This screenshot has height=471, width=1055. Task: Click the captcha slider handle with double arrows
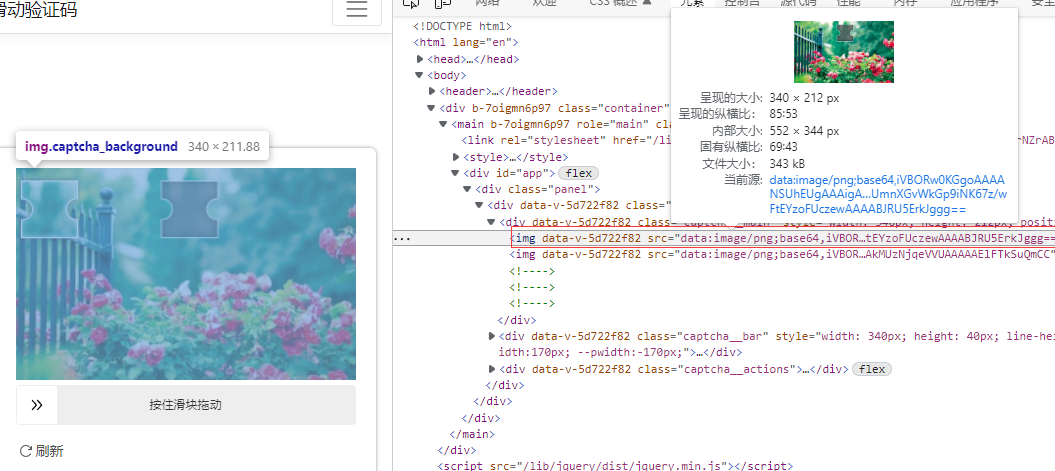[x=37, y=405]
